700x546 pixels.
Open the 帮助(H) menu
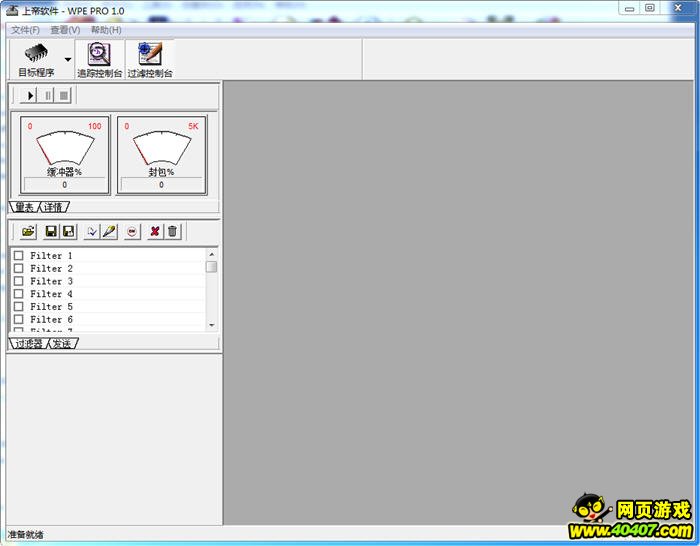click(x=106, y=30)
